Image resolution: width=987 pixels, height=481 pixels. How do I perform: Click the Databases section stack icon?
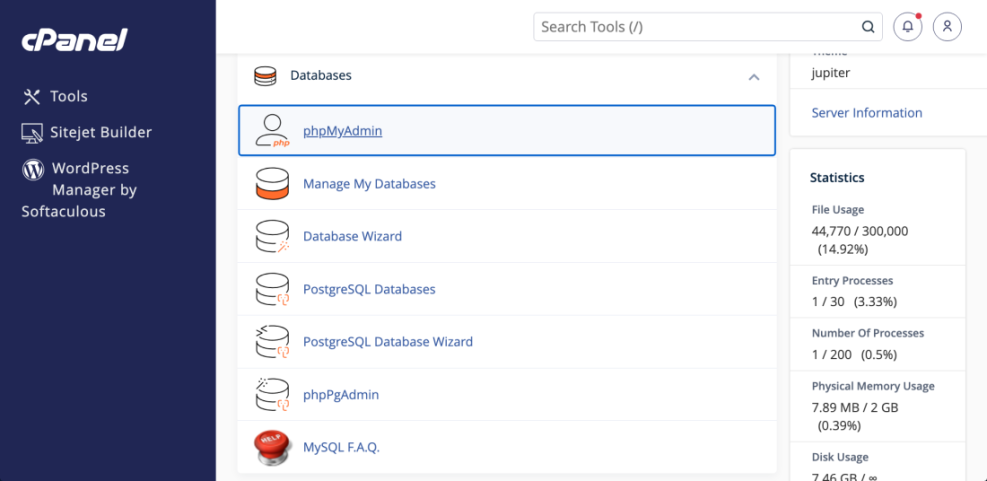(x=265, y=76)
